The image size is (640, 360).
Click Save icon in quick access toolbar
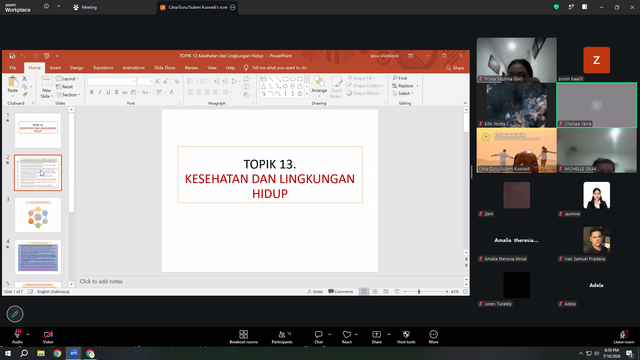[x=12, y=56]
